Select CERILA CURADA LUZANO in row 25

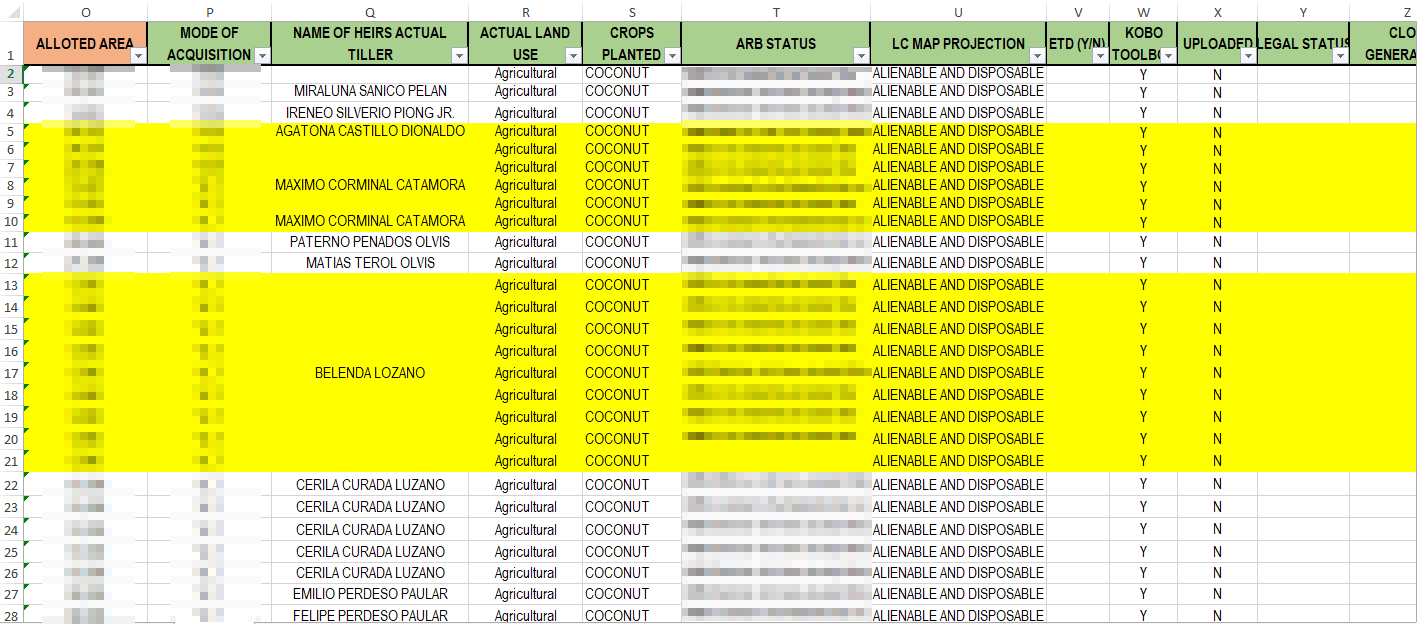[x=370, y=551]
